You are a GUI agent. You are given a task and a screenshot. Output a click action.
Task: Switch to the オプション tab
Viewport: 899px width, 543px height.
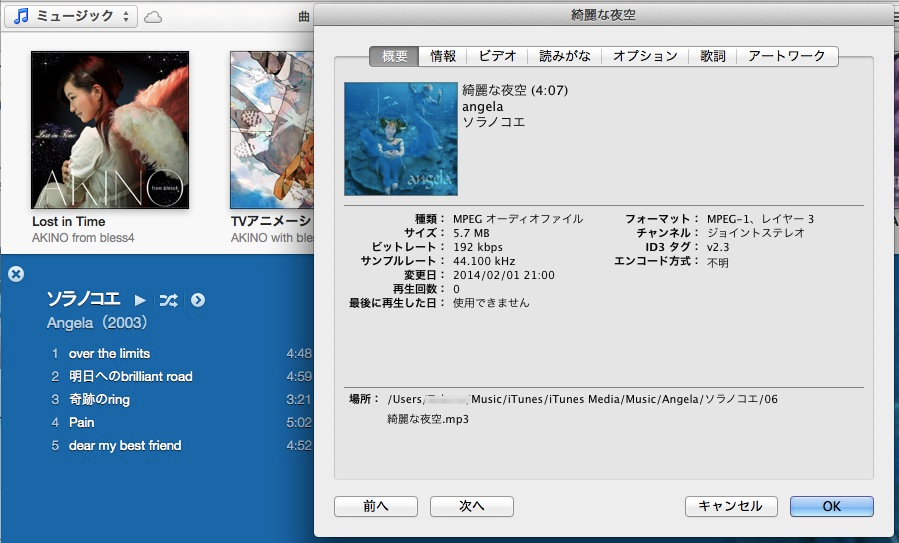click(645, 56)
